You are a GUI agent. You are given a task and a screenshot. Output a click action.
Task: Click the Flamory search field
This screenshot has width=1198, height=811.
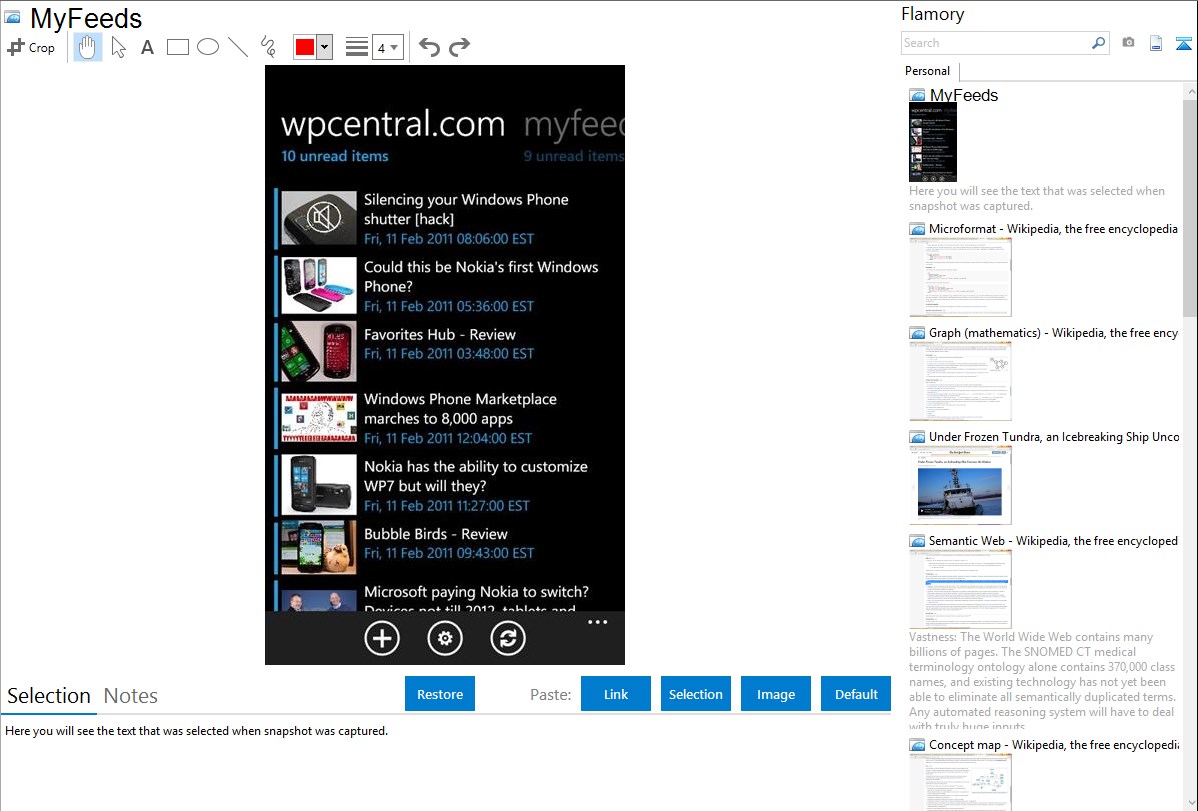(996, 43)
